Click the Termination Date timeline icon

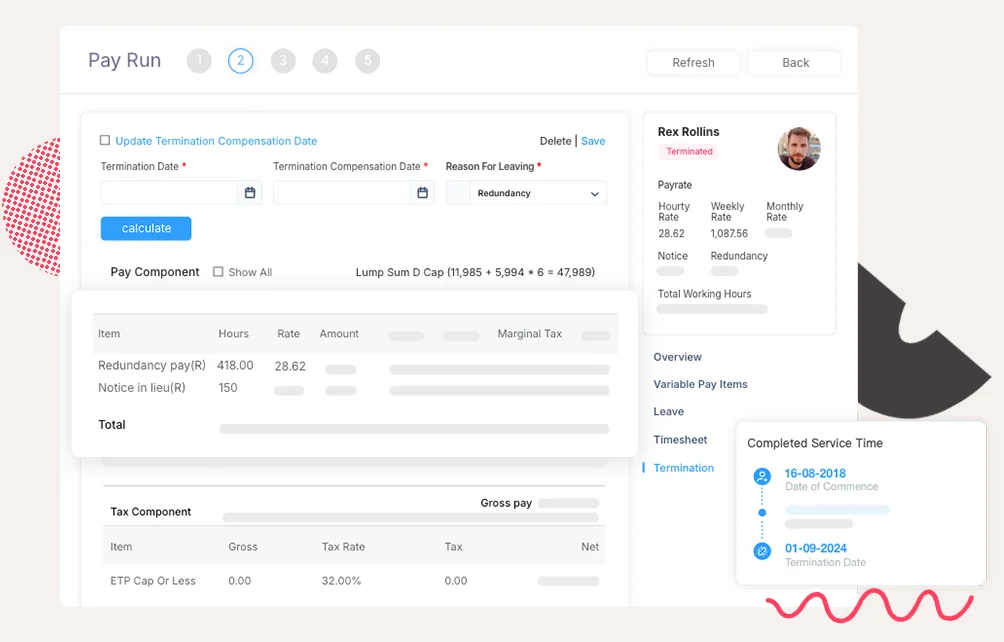pos(762,551)
